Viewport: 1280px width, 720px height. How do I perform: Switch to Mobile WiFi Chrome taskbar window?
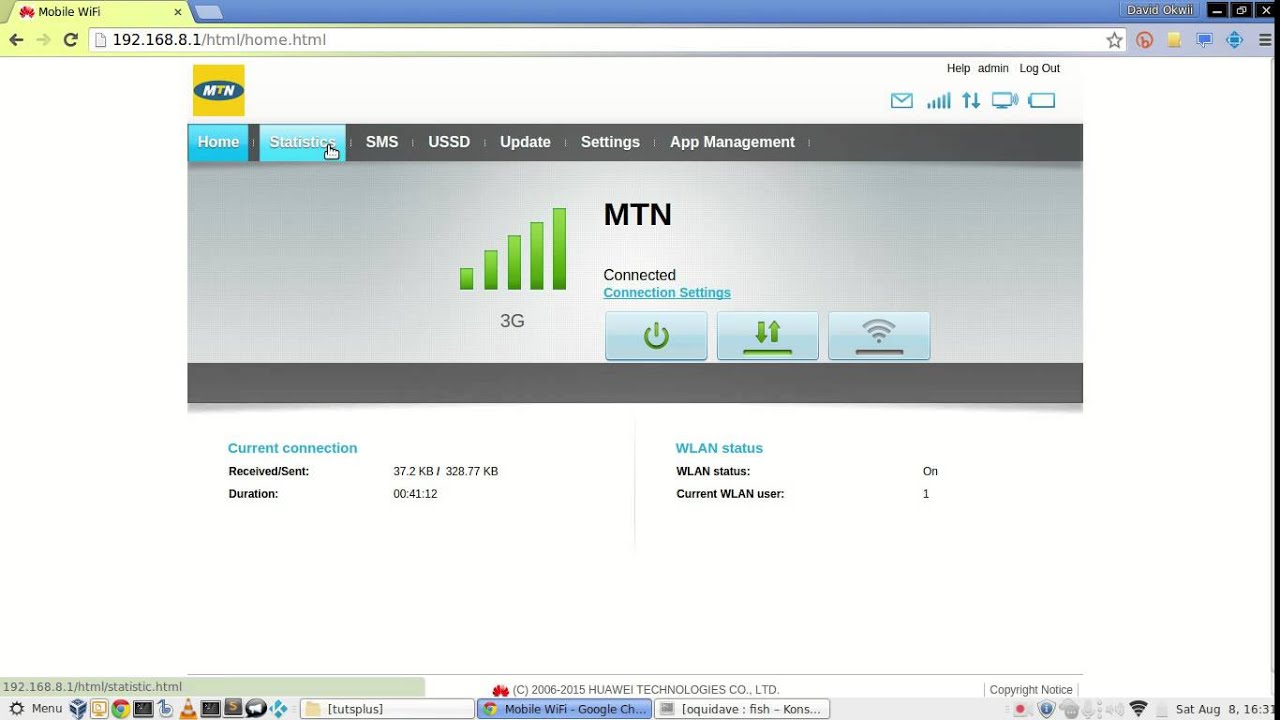[565, 709]
